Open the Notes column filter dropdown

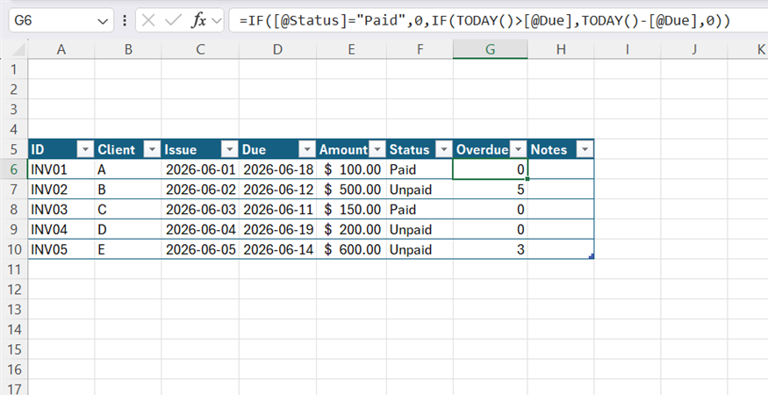pyautogui.click(x=584, y=149)
